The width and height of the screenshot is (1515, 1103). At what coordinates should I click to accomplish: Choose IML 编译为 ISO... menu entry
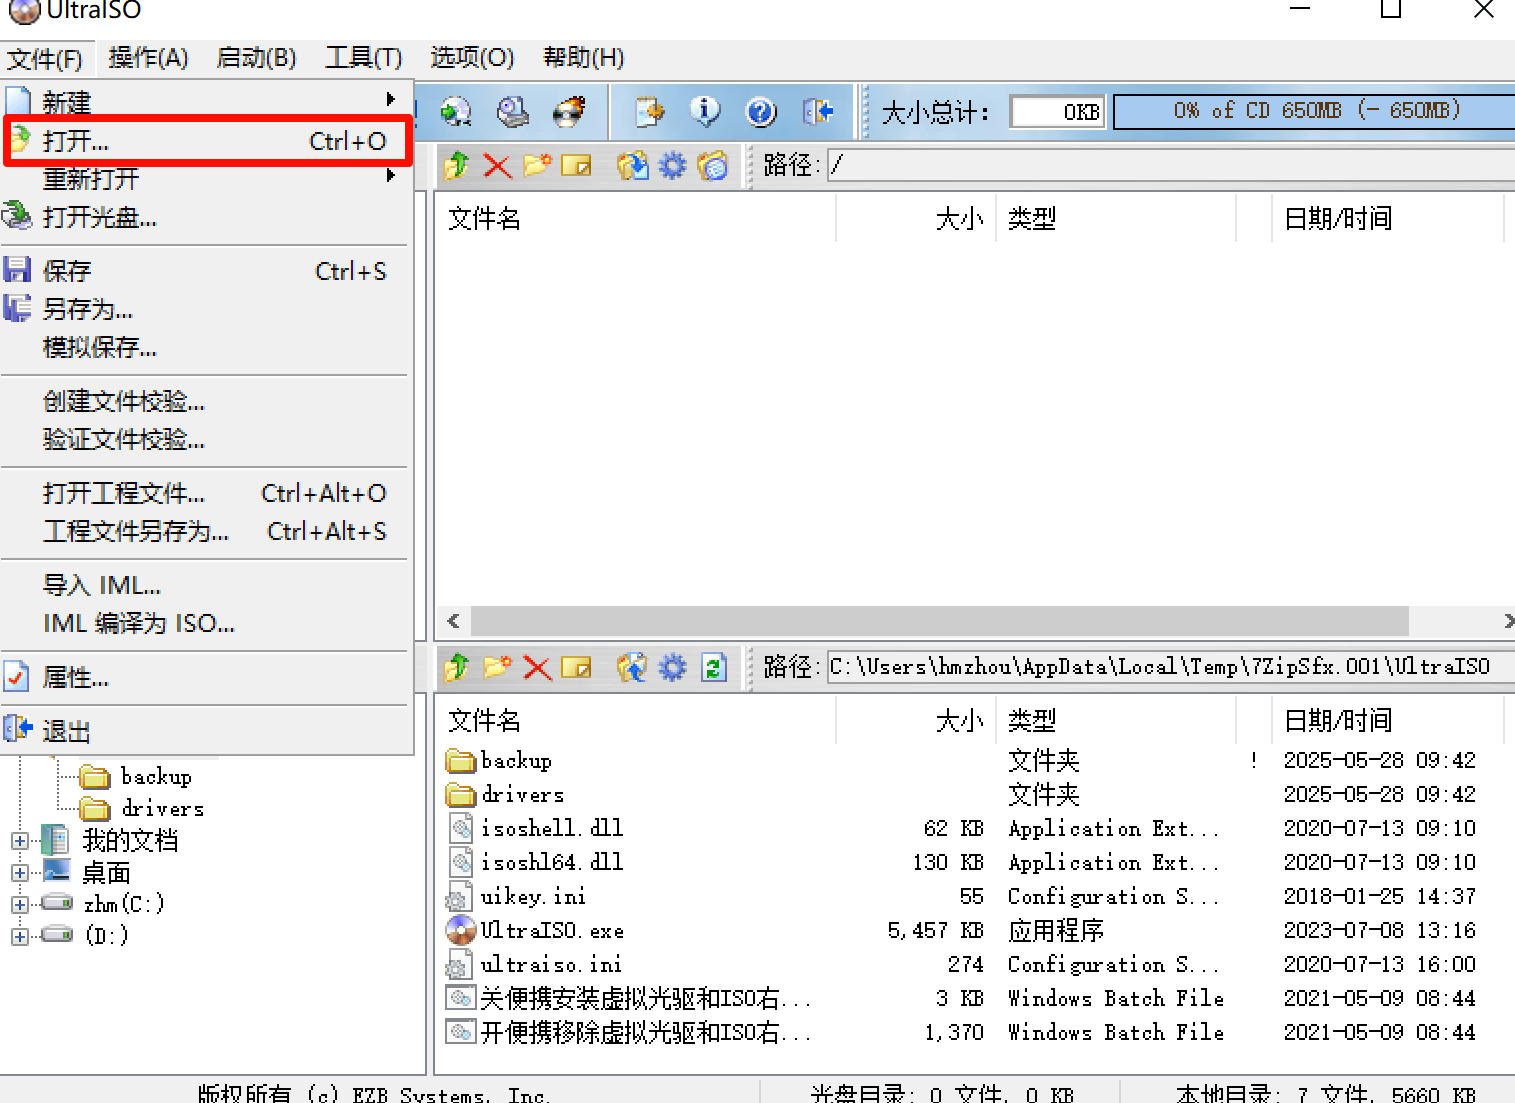coord(206,623)
